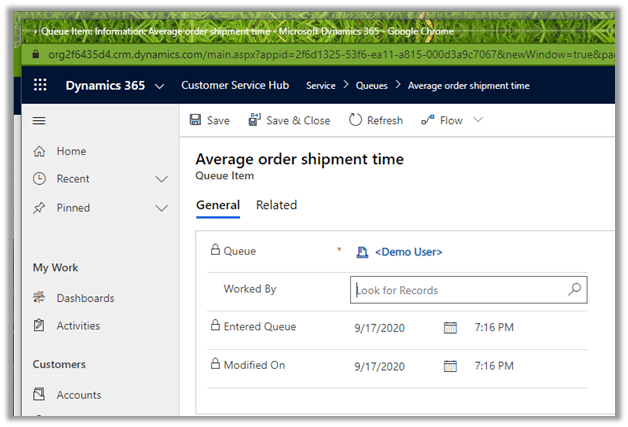Select the General tab
Image resolution: width=628 pixels, height=427 pixels.
tap(217, 205)
